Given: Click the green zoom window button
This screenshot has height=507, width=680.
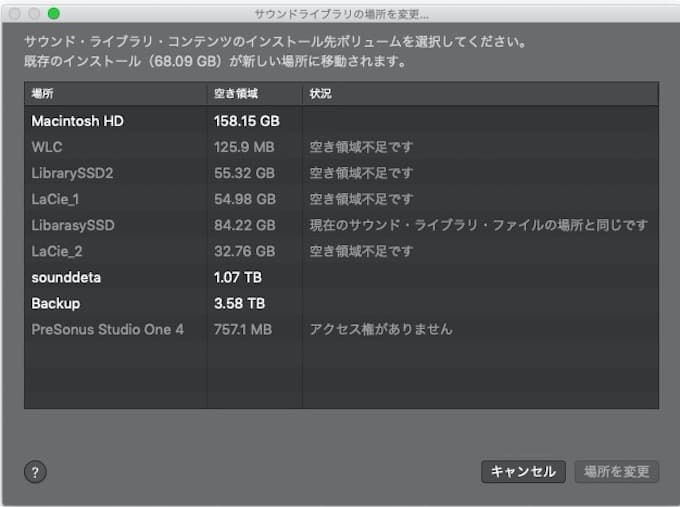Looking at the screenshot, I should (54, 13).
